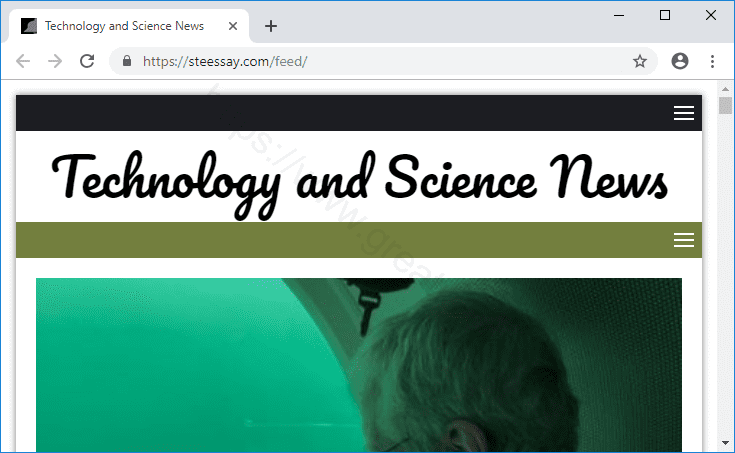Minimize the browser window

(x=619, y=15)
